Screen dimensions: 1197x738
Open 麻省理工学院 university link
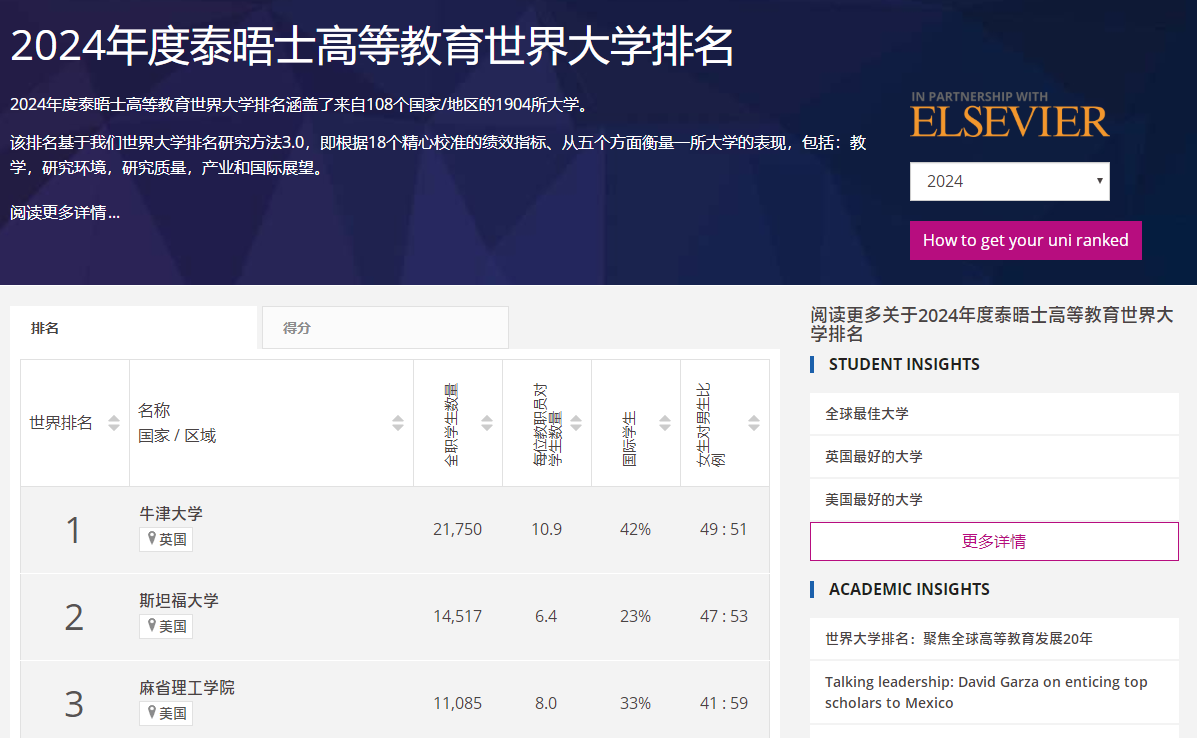tap(187, 688)
